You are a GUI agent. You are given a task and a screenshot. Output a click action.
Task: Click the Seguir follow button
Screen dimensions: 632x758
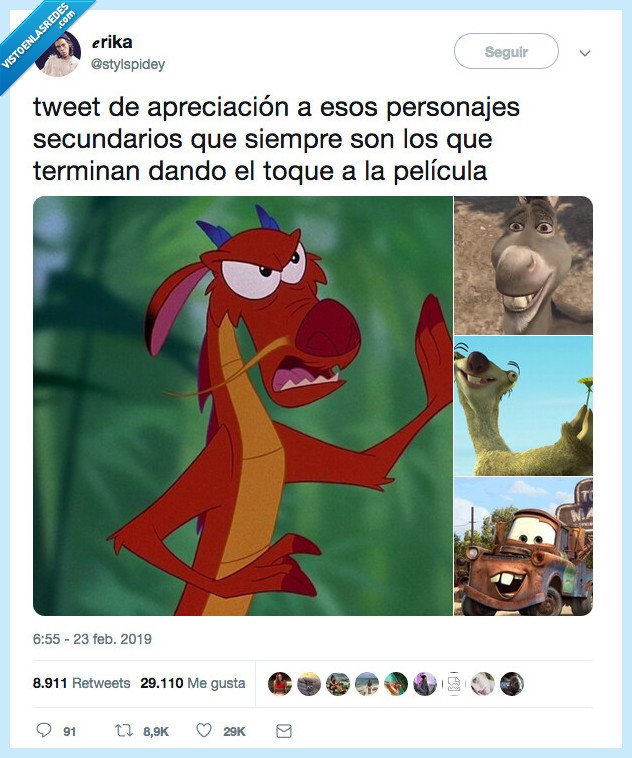pyautogui.click(x=506, y=51)
